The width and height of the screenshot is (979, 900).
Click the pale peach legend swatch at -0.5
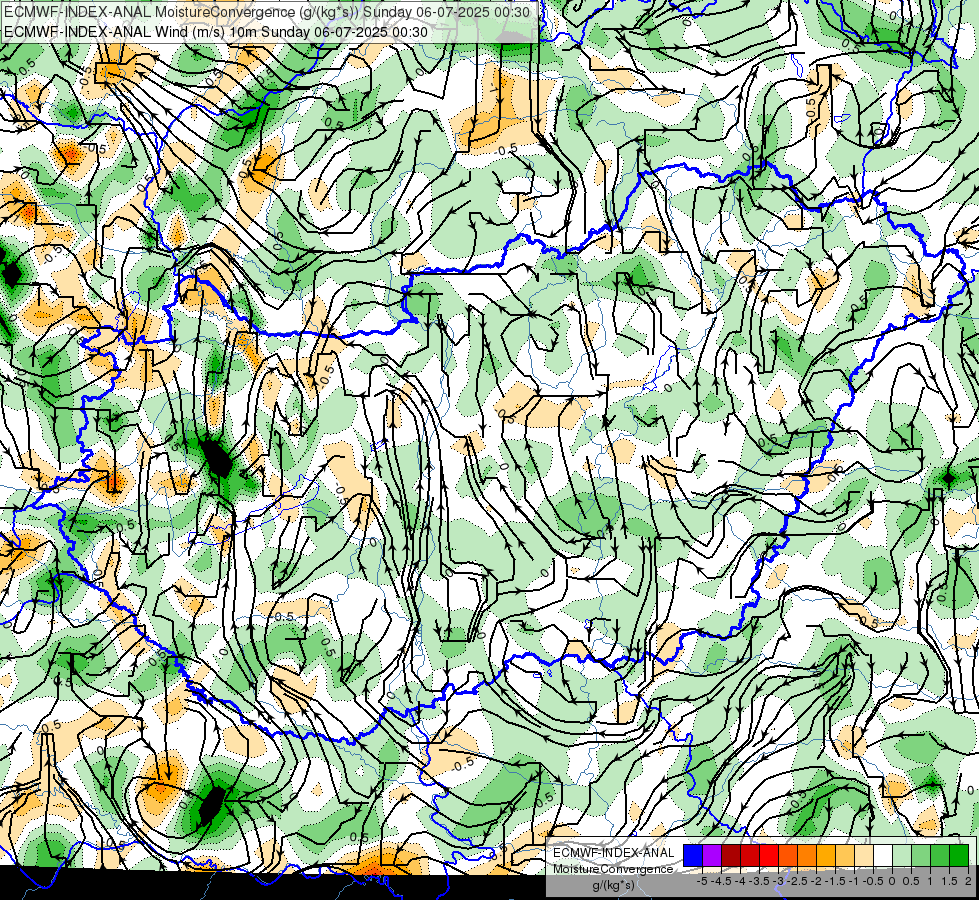(864, 856)
